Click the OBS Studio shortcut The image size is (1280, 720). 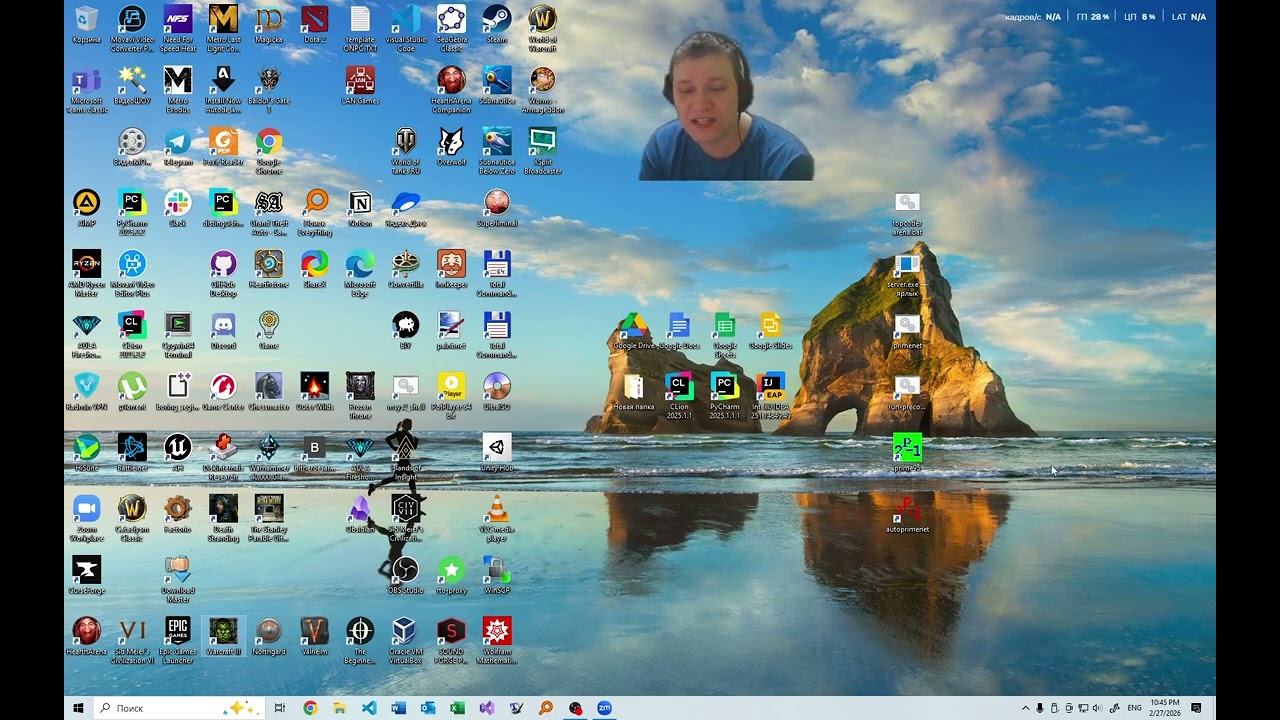point(405,575)
